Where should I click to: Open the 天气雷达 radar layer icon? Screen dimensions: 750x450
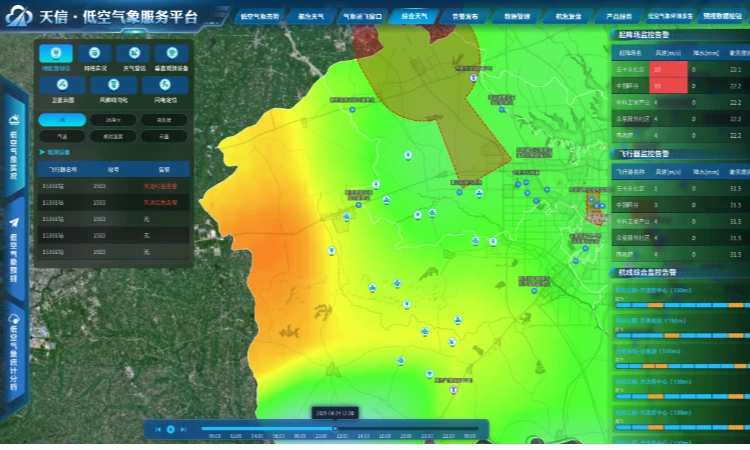click(x=133, y=54)
